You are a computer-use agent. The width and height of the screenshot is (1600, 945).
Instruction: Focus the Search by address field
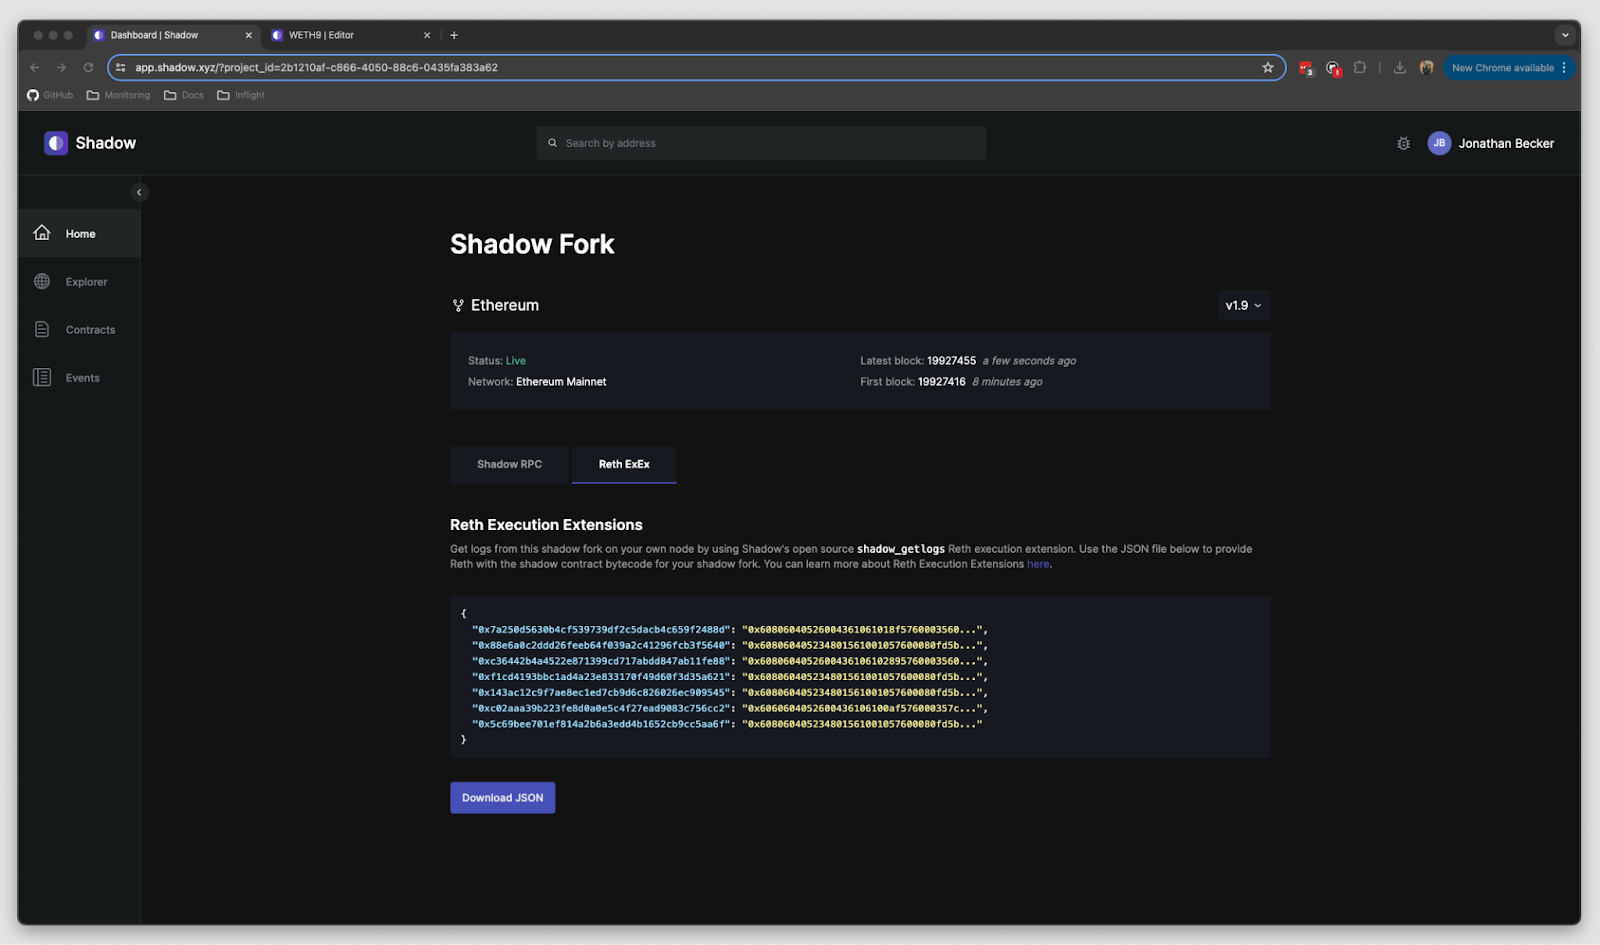(x=761, y=143)
